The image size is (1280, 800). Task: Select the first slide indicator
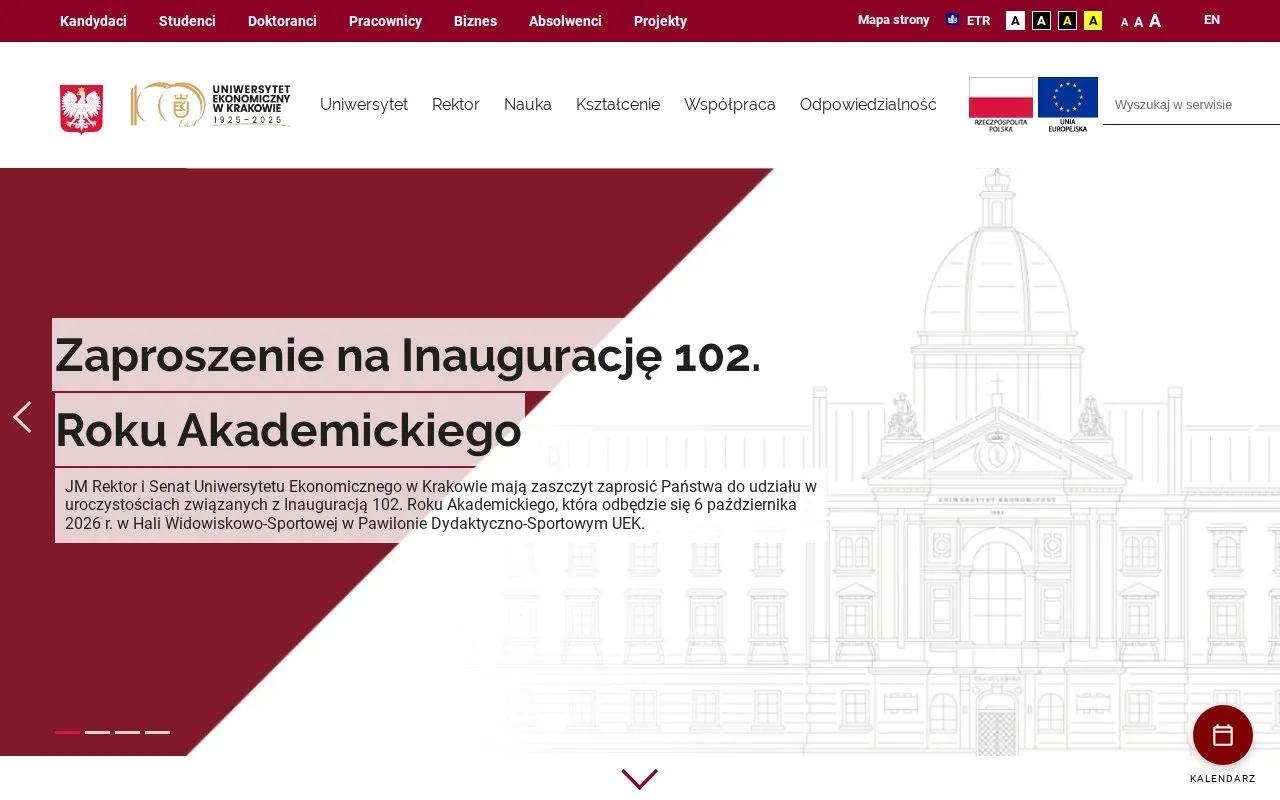coord(67,732)
